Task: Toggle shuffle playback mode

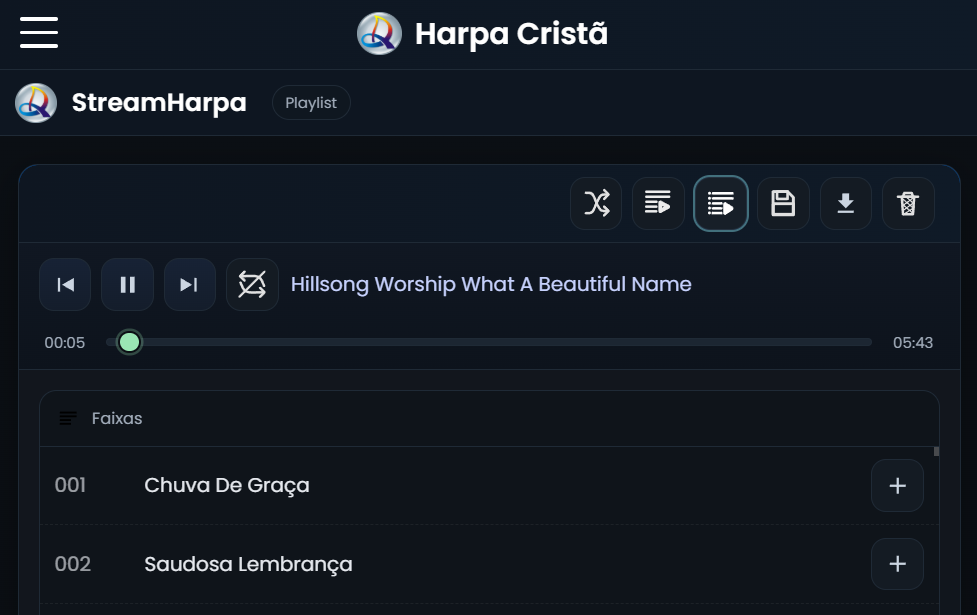Action: (x=596, y=204)
